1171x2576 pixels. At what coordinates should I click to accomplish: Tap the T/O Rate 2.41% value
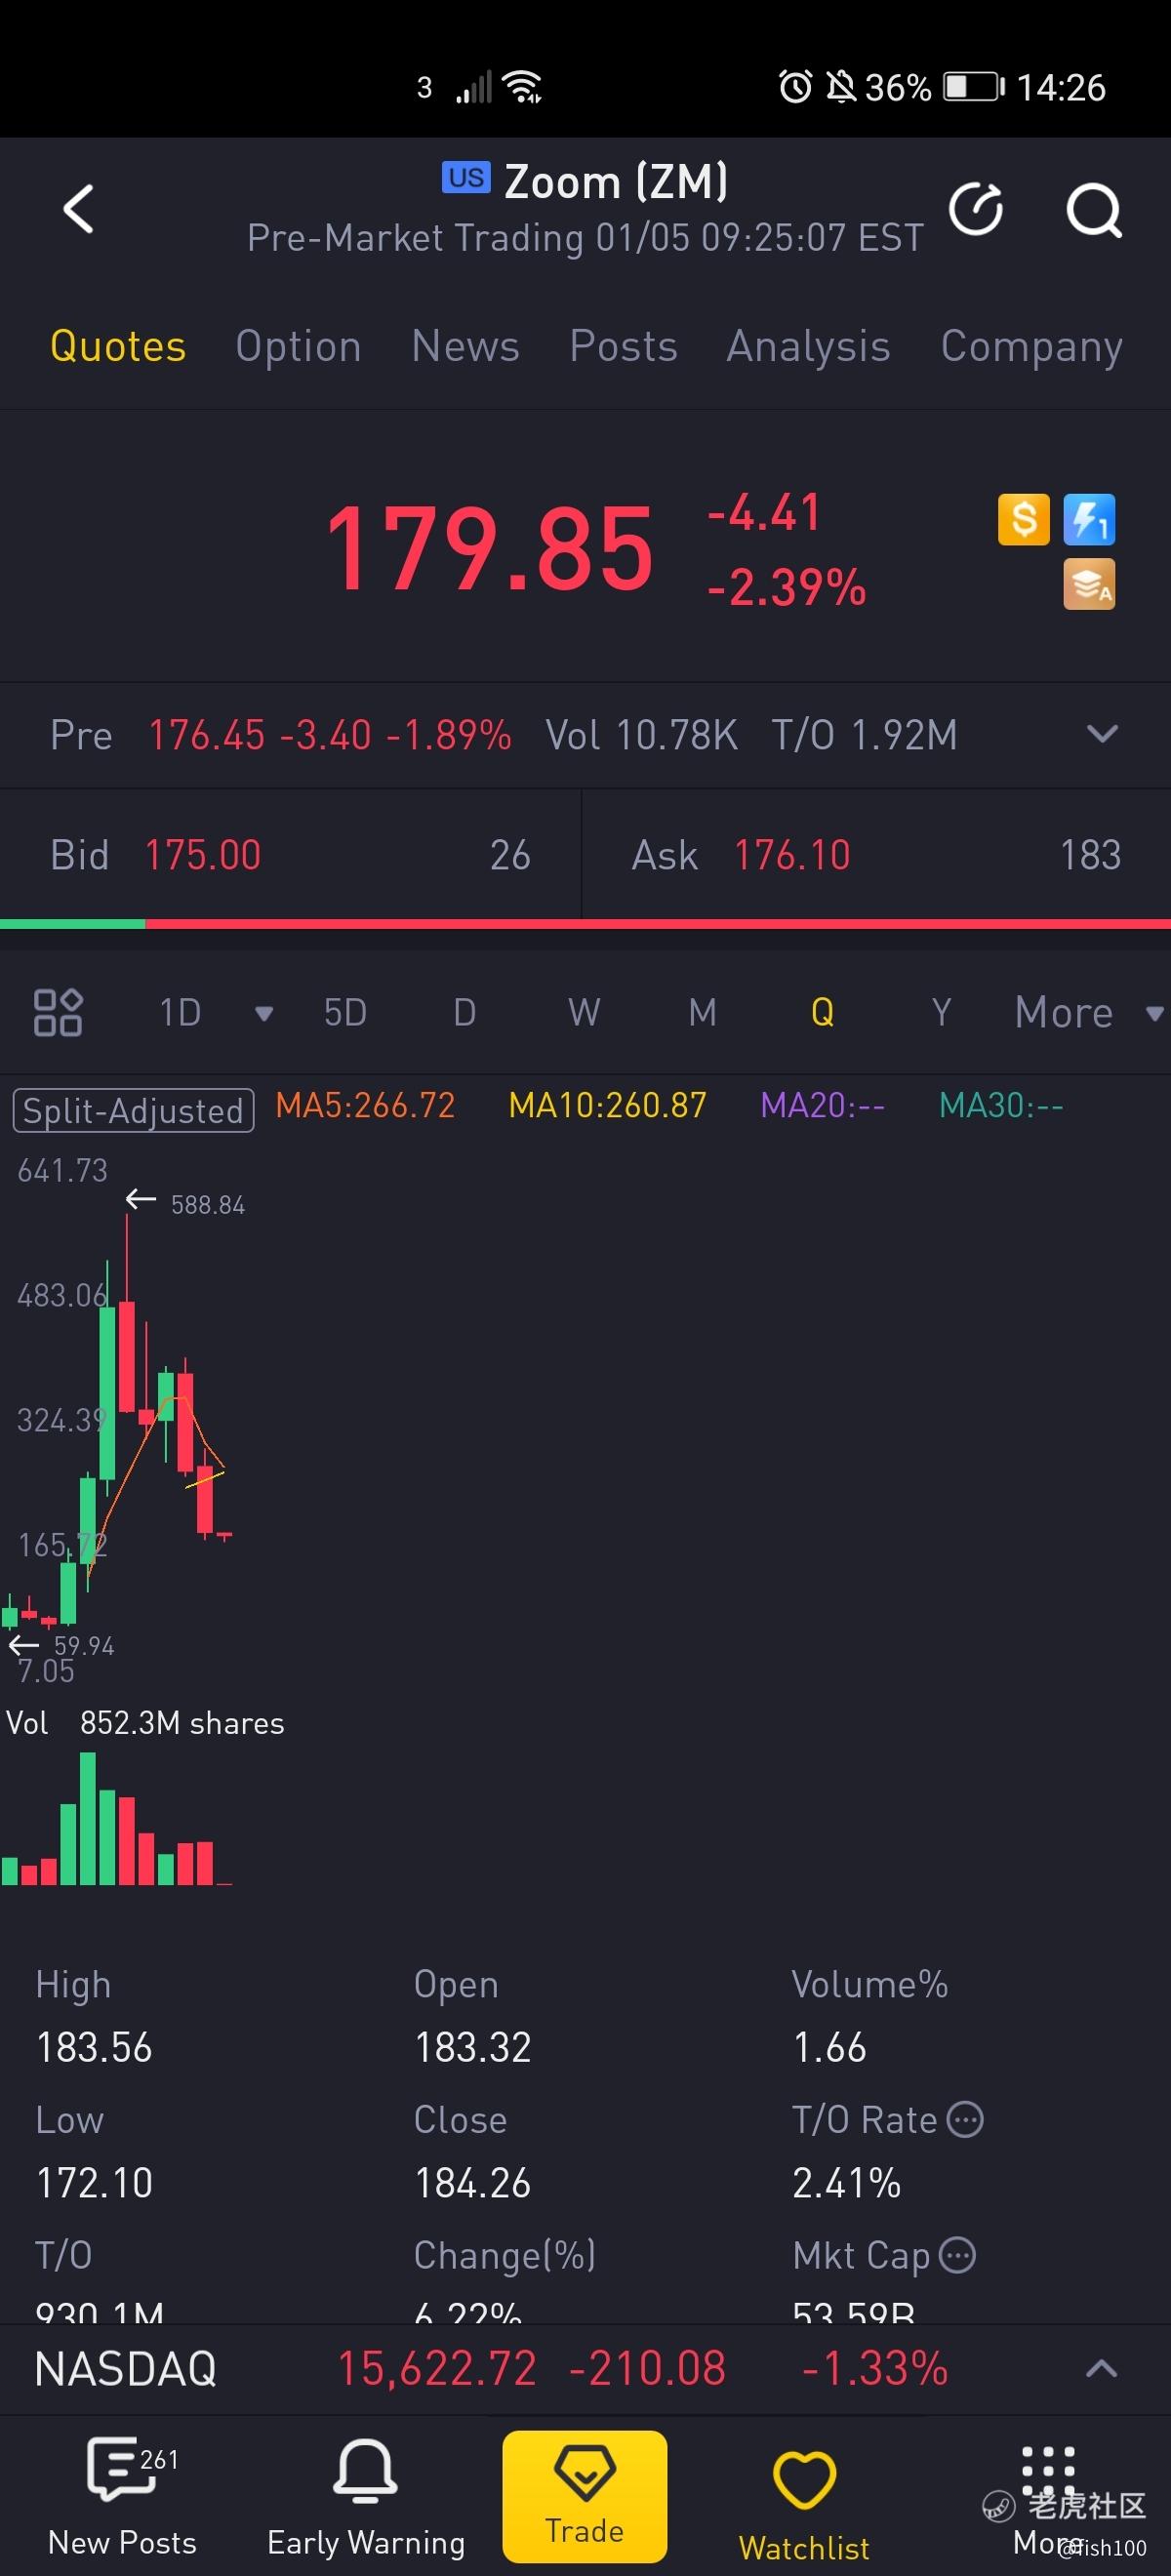coord(846,2183)
